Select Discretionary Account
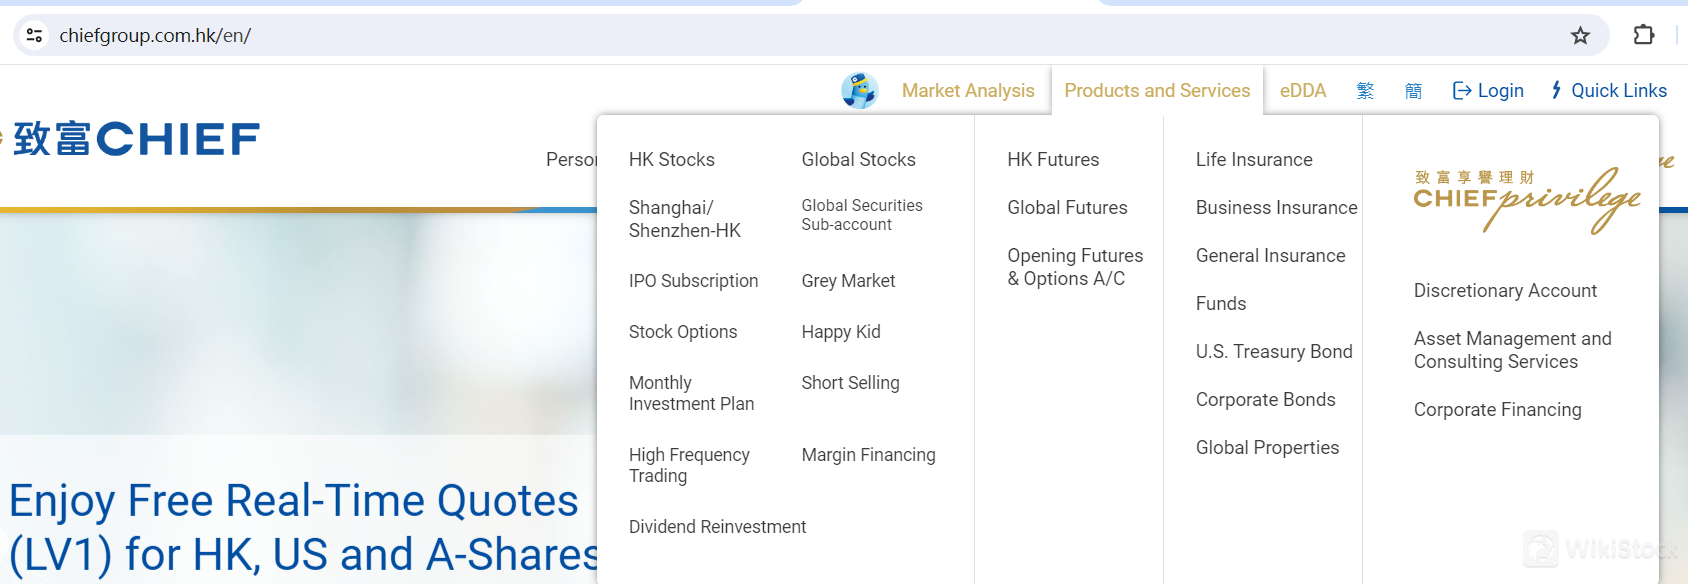The height and width of the screenshot is (584, 1688). click(1505, 290)
